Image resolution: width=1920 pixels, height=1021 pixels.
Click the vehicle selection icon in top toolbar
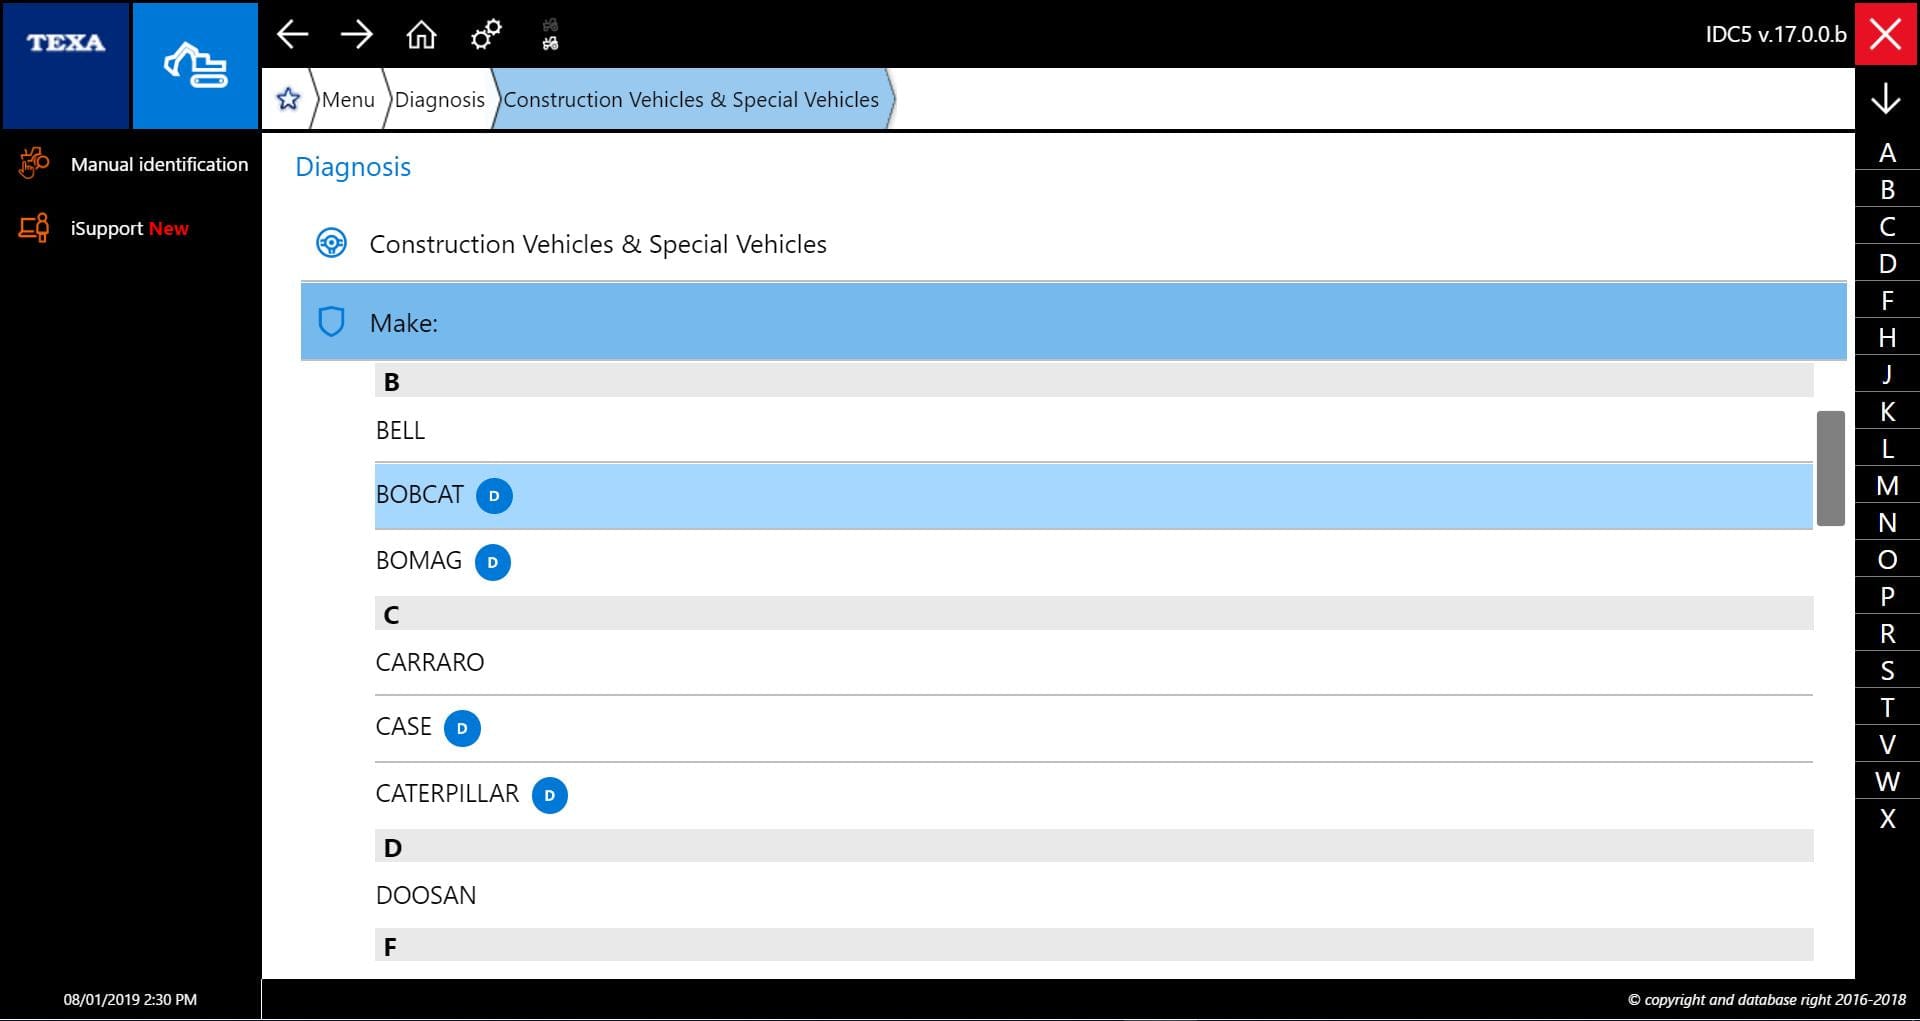pyautogui.click(x=550, y=35)
